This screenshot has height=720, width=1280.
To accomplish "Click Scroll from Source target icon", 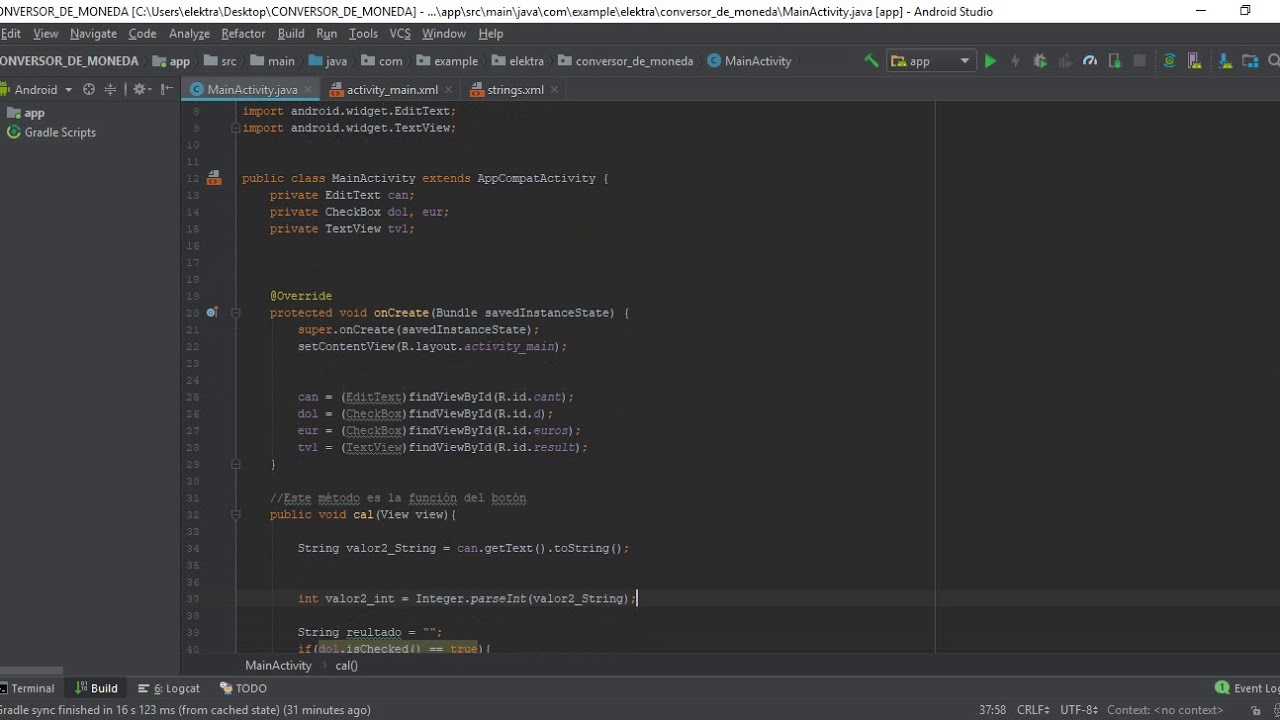I will pyautogui.click(x=89, y=89).
